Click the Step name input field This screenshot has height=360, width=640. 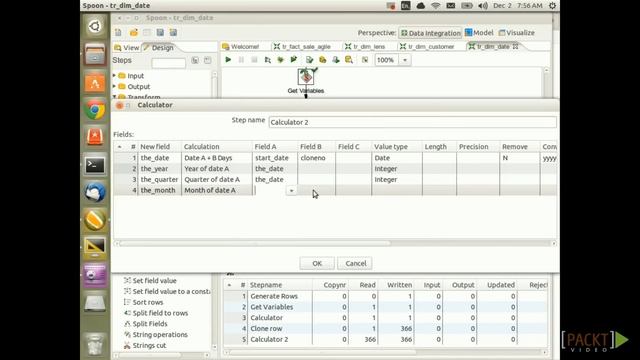click(x=412, y=122)
